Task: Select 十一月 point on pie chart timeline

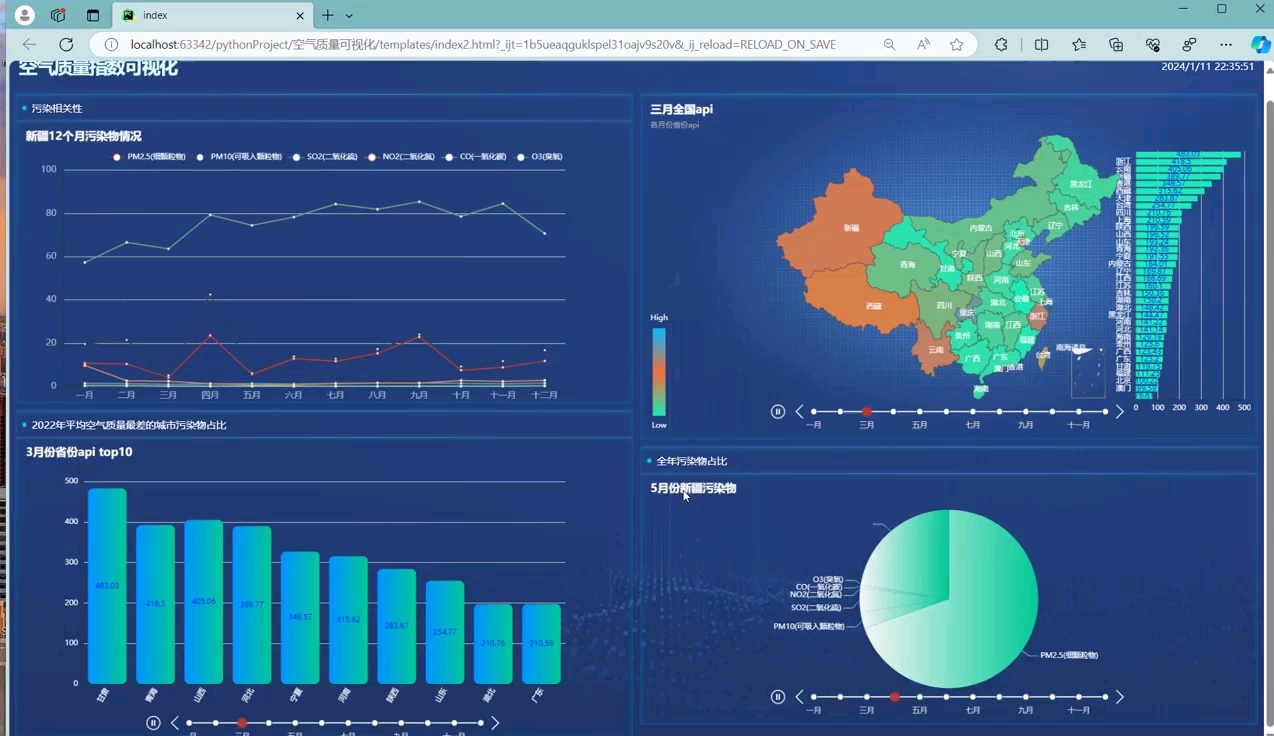Action: [1079, 697]
